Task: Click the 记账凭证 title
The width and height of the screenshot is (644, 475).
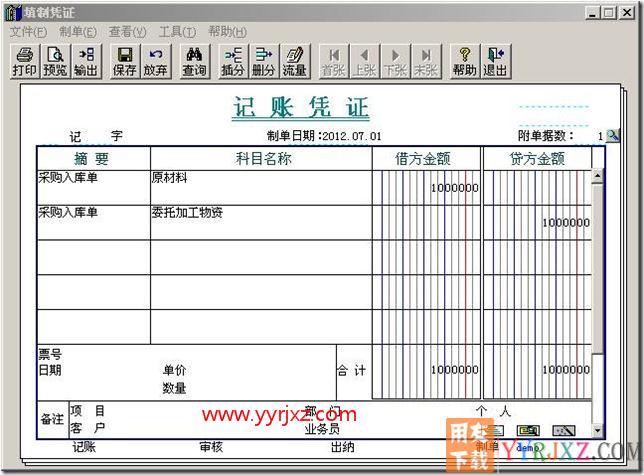Action: coord(301,108)
